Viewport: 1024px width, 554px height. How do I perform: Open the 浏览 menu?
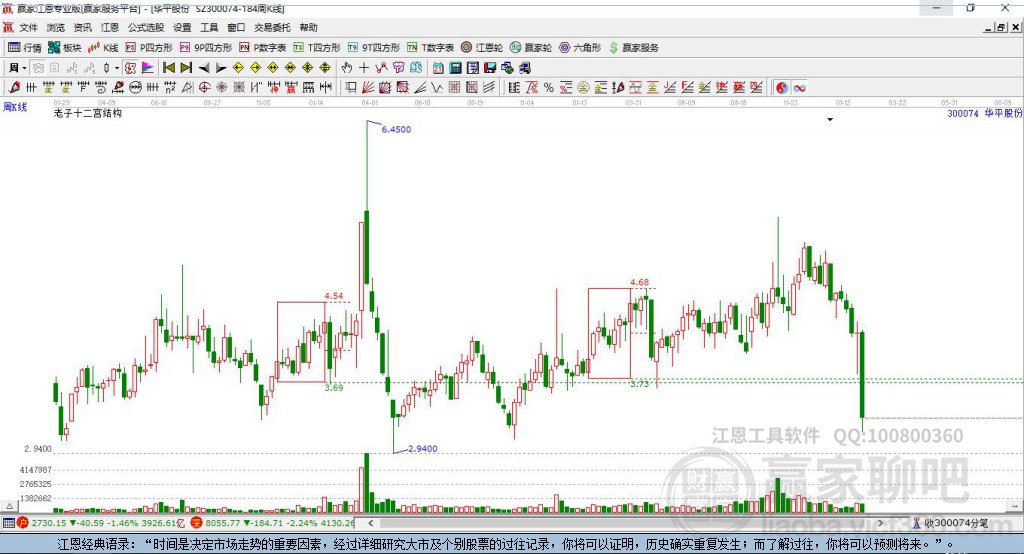pyautogui.click(x=56, y=27)
